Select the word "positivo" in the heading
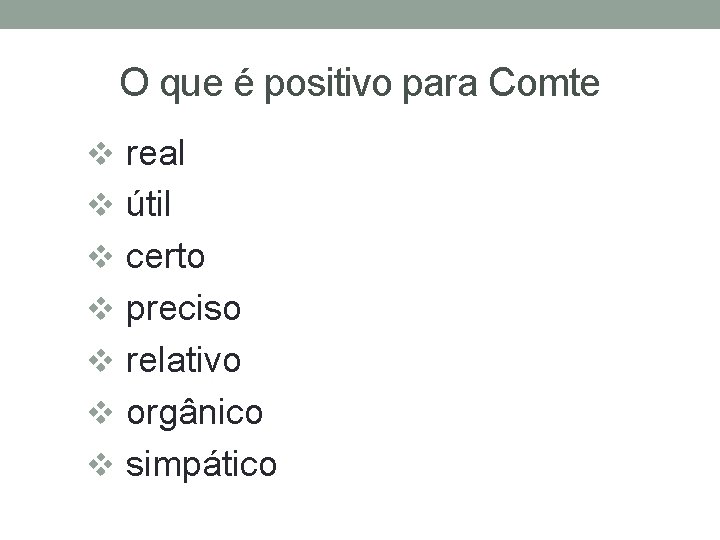The image size is (720, 540). pos(328,84)
